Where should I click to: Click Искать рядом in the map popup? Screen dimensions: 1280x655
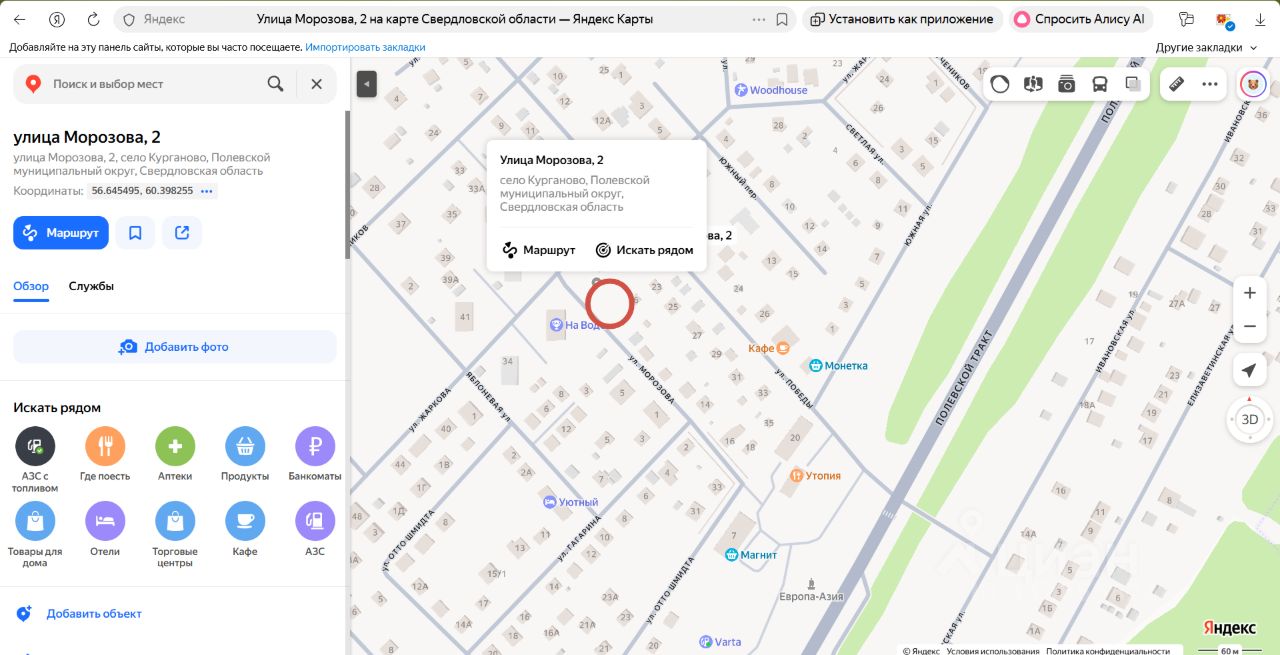pos(645,250)
